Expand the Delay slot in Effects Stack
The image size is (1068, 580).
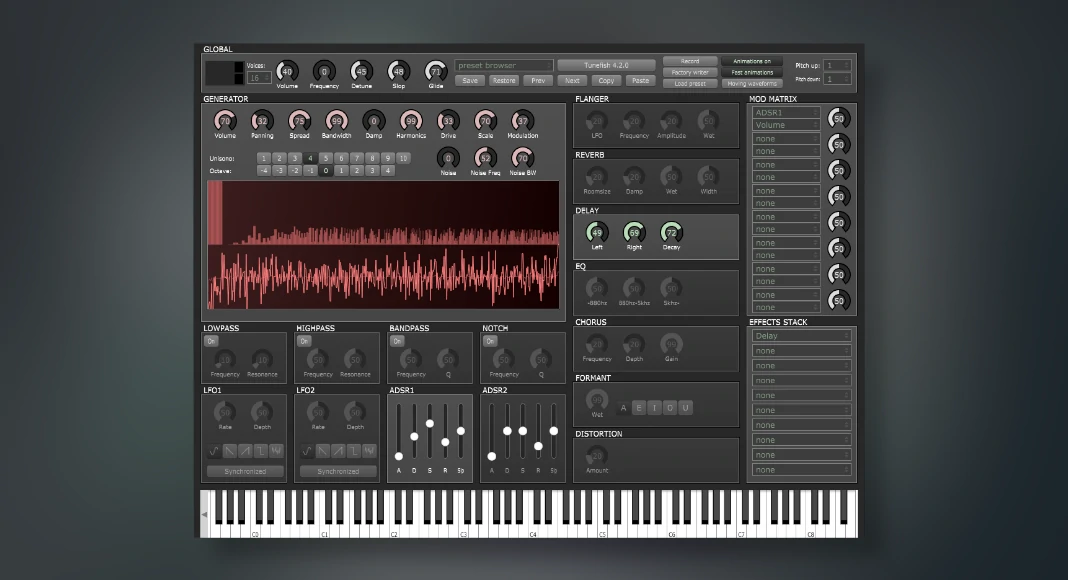point(802,336)
